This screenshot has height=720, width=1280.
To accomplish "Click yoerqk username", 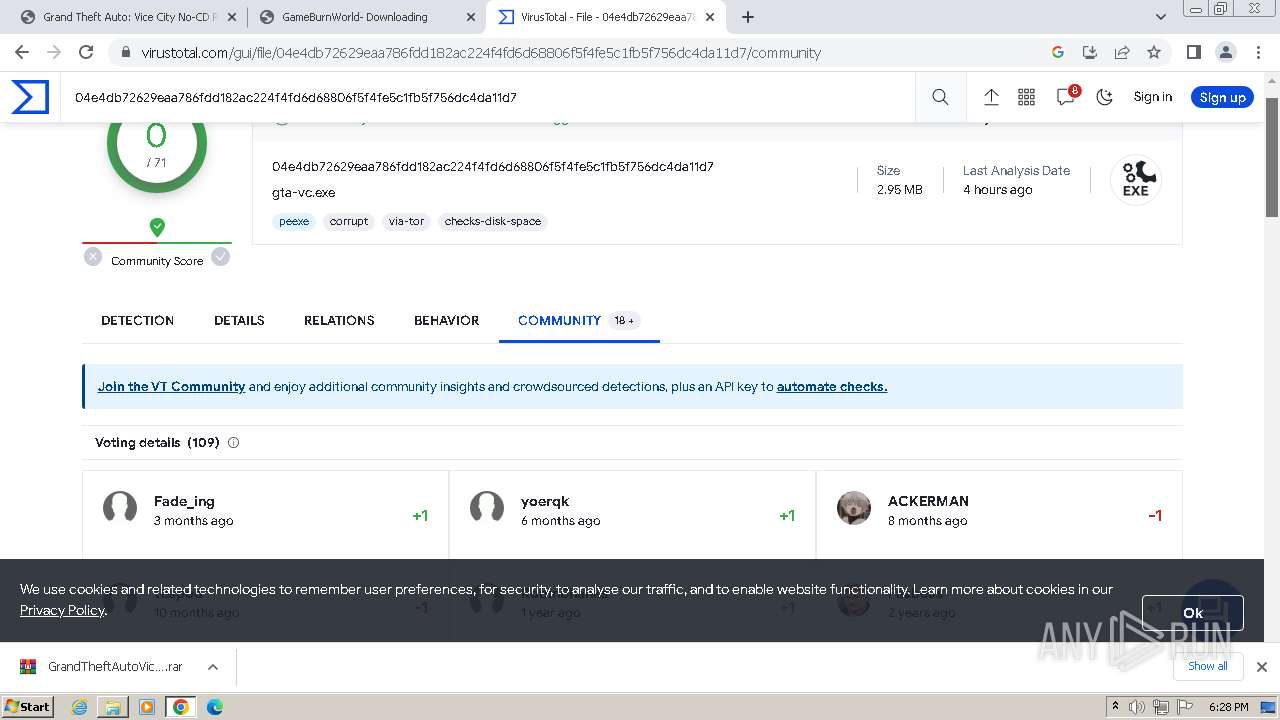I will [545, 501].
